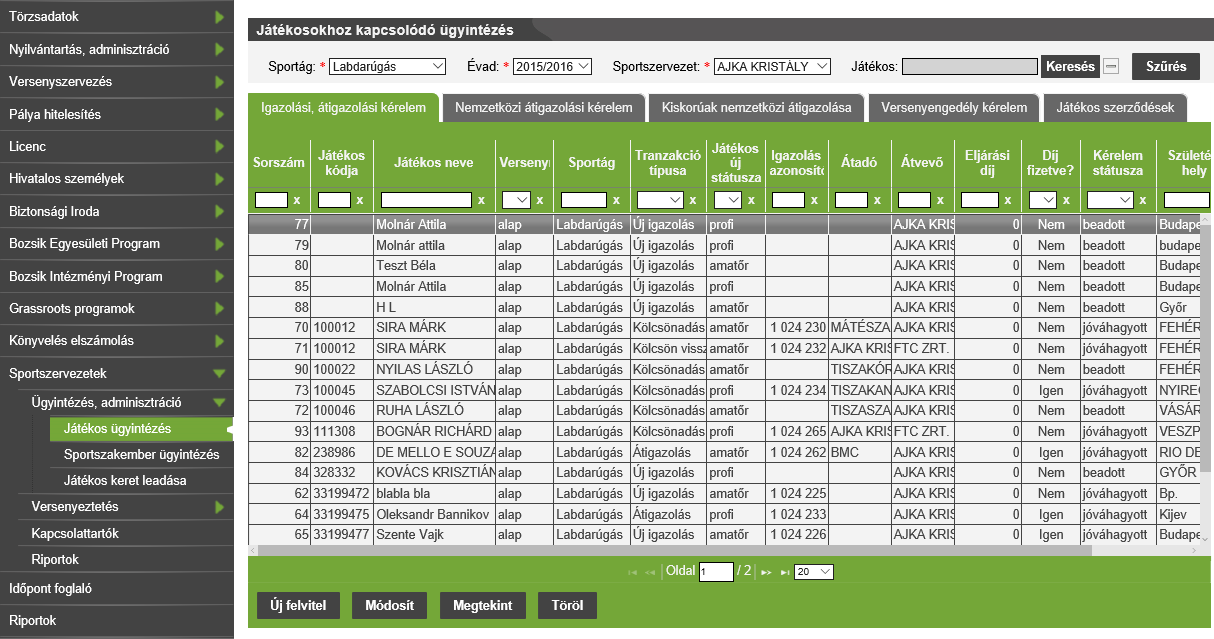Clear the Sportág column filter (x)
Image resolution: width=1214 pixels, height=639 pixels.
coord(617,200)
